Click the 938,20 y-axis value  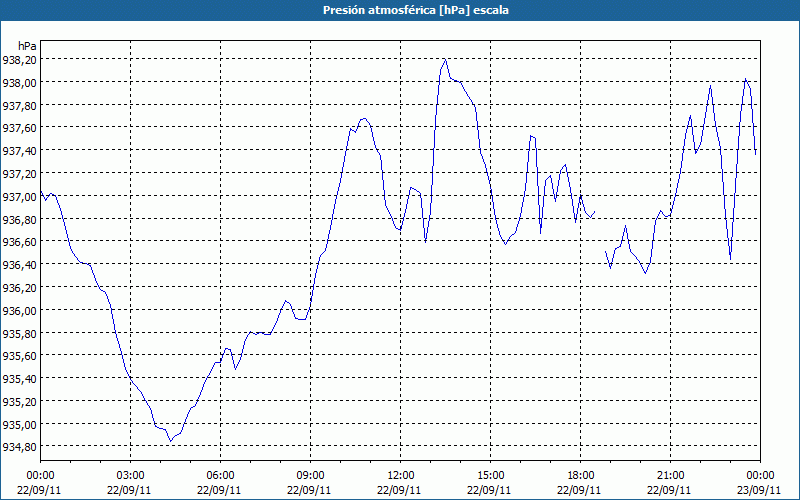(19, 60)
